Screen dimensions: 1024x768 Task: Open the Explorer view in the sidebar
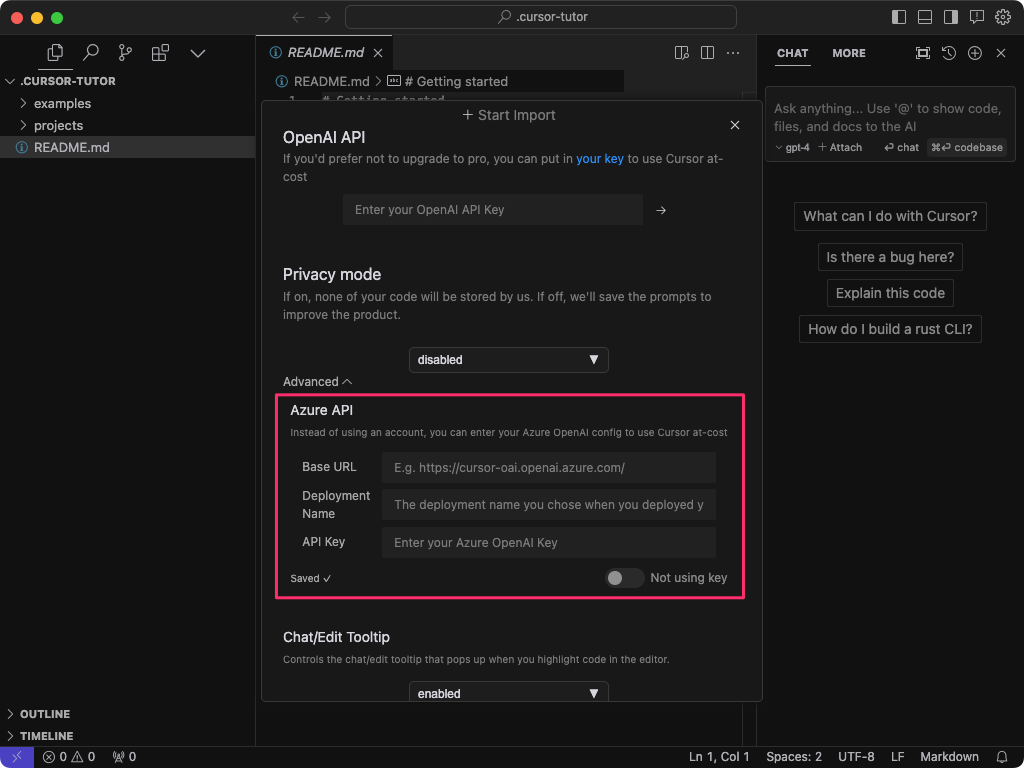pos(56,53)
